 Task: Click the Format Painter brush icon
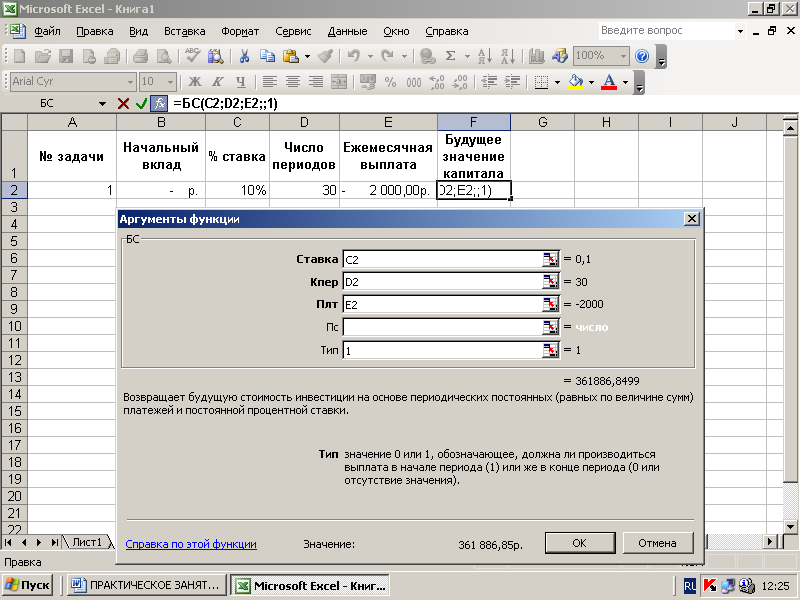[325, 56]
